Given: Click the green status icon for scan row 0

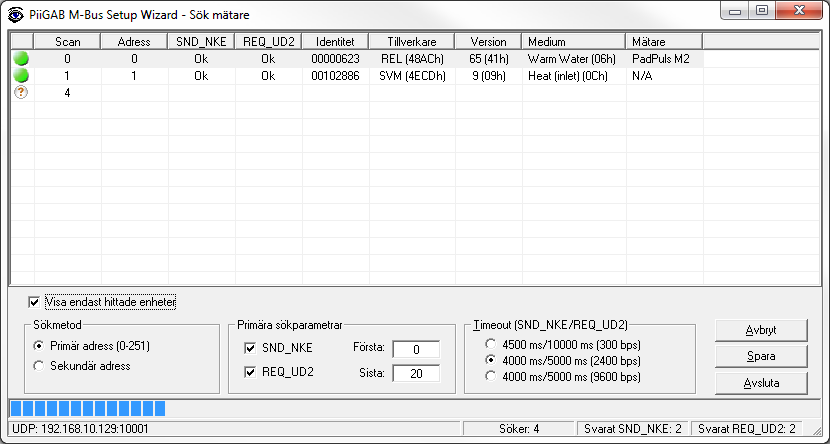Looking at the screenshot, I should pyautogui.click(x=21, y=59).
